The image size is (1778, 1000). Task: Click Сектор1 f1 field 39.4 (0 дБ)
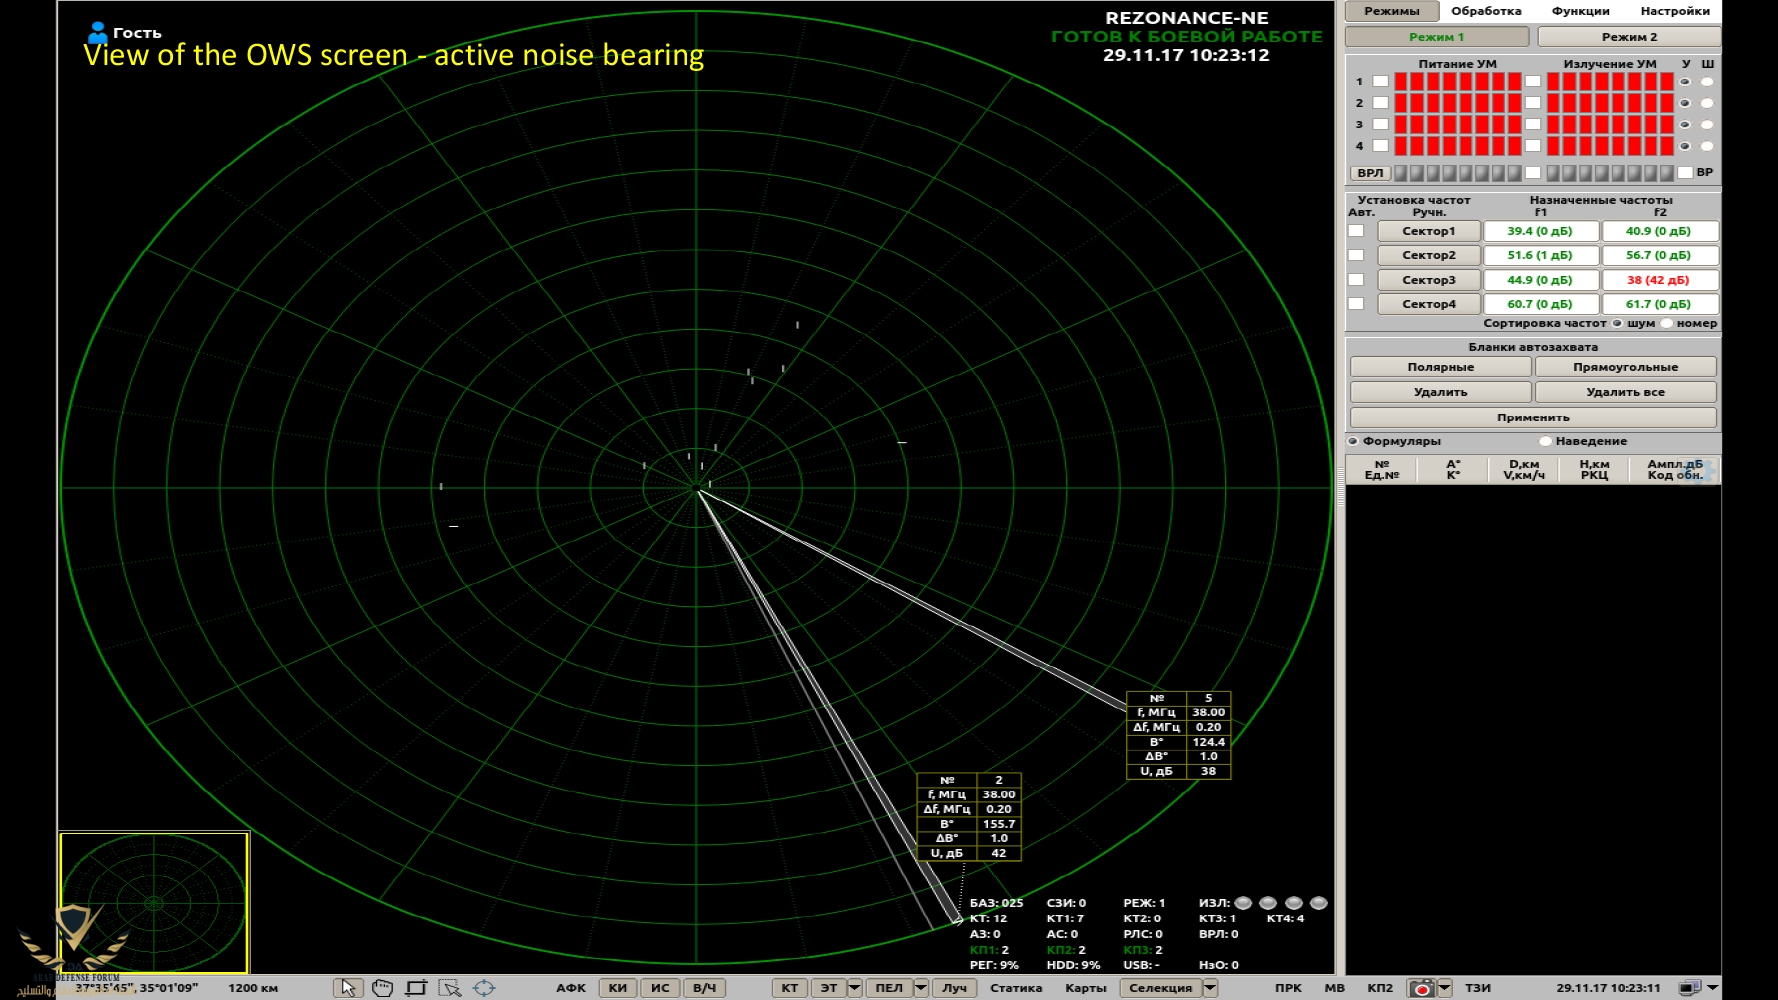[x=1540, y=231]
